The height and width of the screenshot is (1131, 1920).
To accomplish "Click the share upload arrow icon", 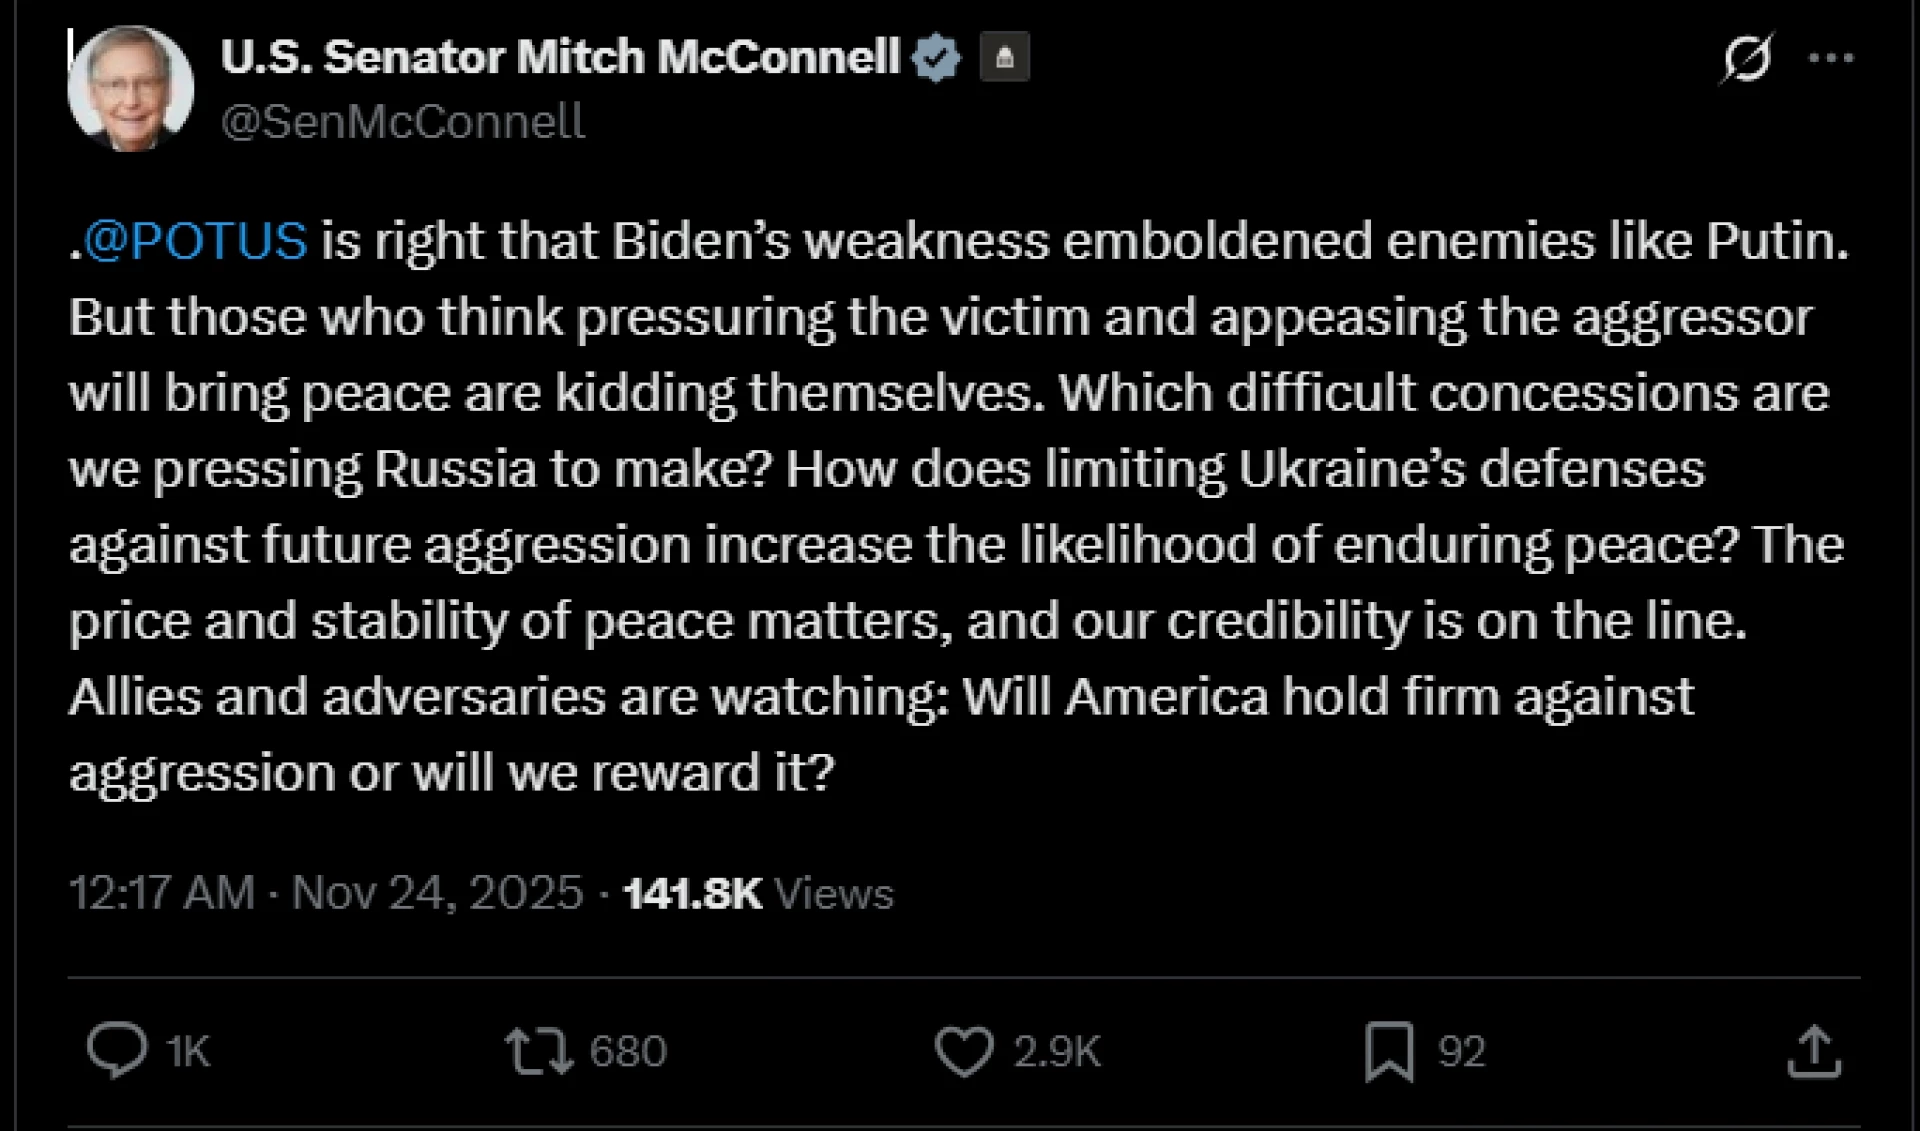I will point(1814,1051).
